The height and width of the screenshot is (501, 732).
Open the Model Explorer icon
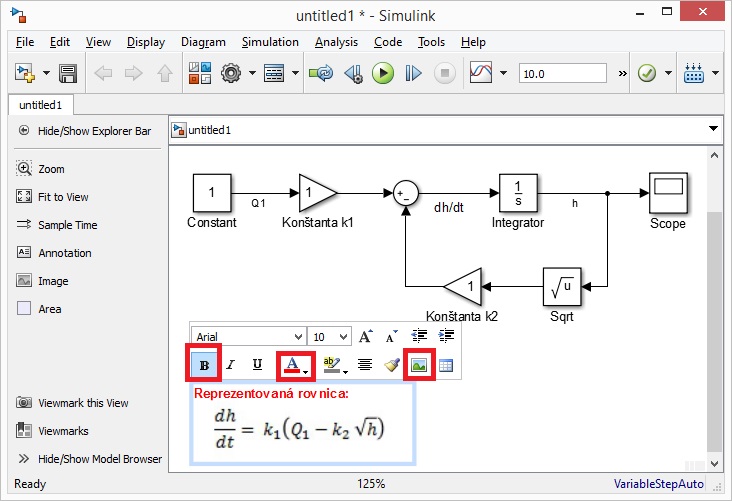point(274,73)
